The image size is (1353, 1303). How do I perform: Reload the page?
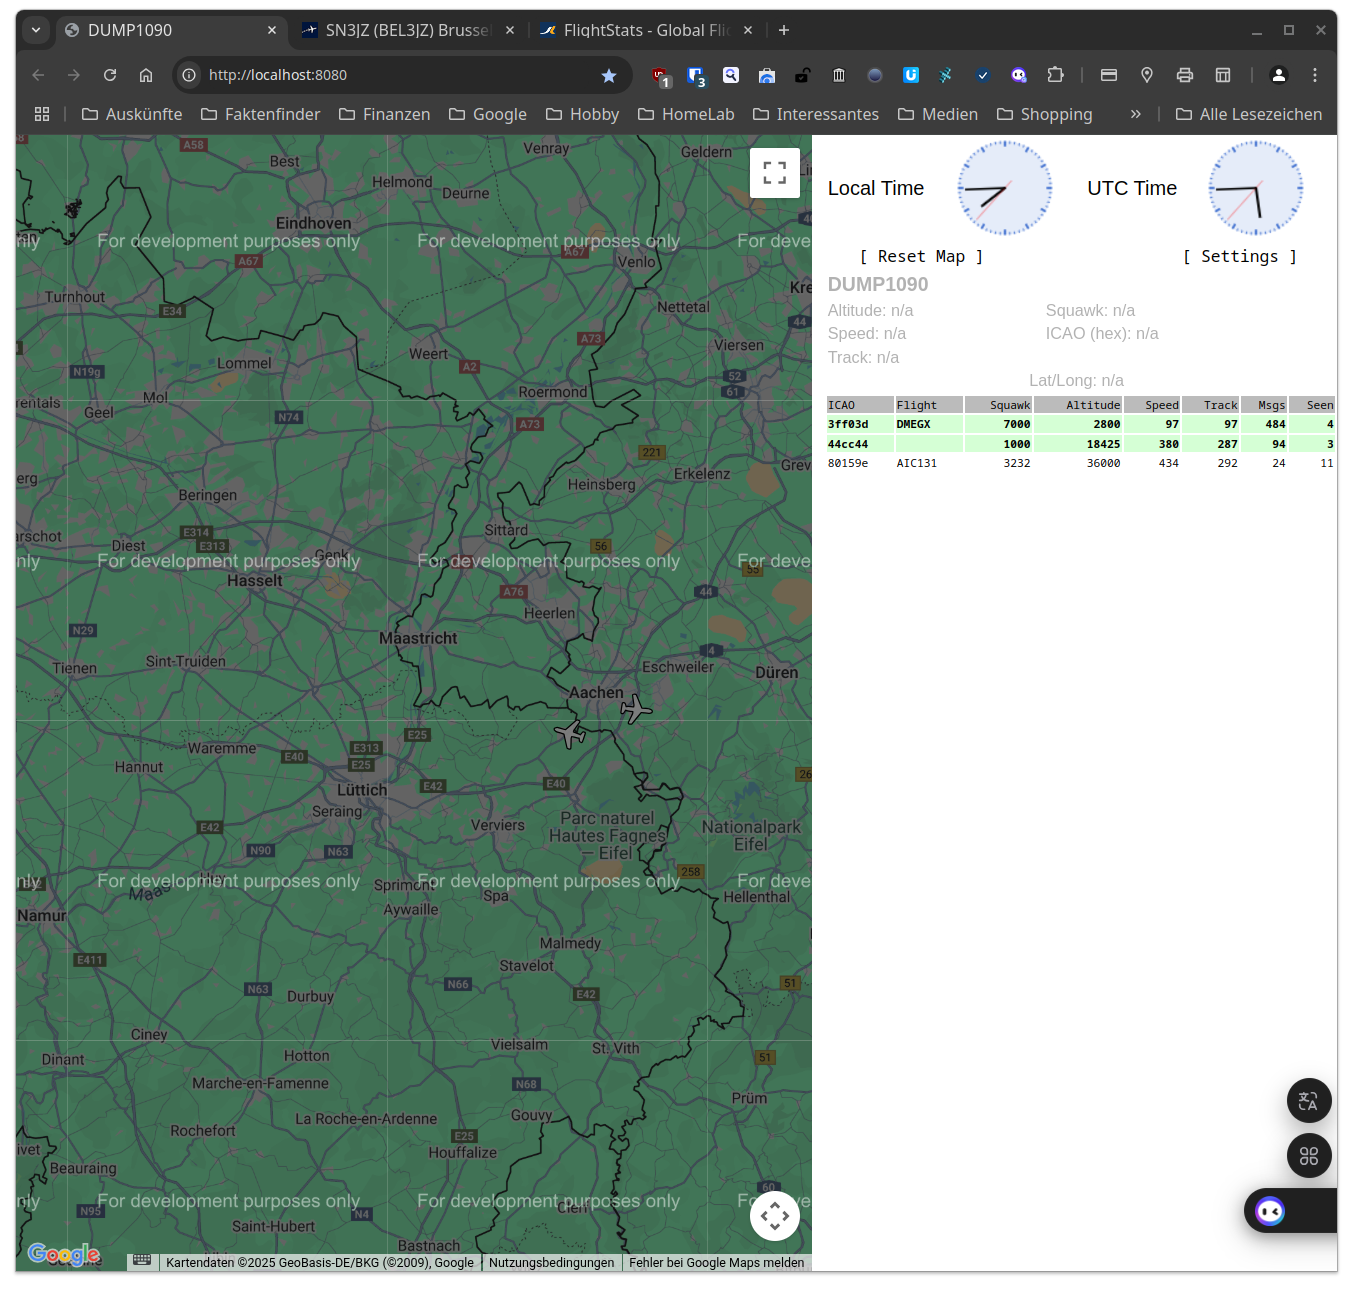tap(110, 75)
